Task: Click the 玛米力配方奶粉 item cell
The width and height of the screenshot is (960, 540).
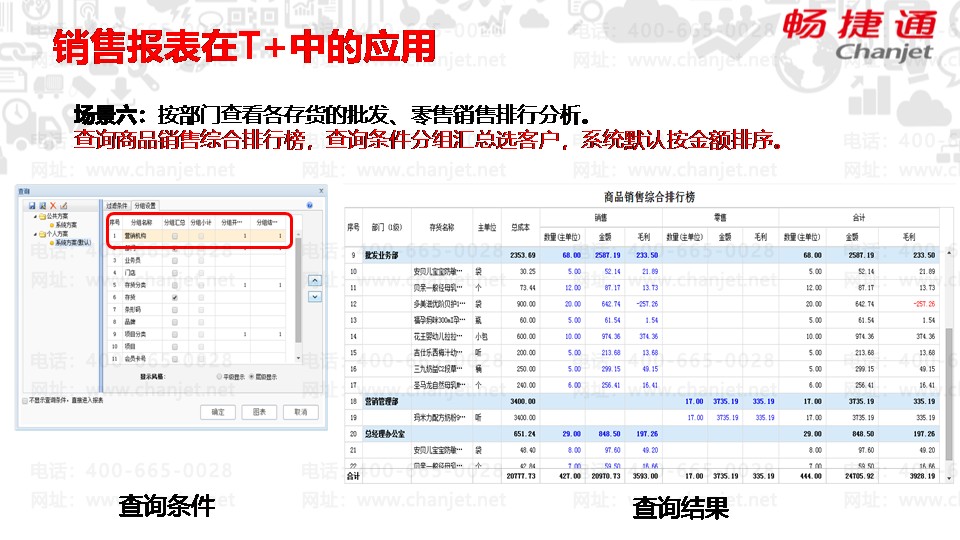Action: (x=441, y=418)
